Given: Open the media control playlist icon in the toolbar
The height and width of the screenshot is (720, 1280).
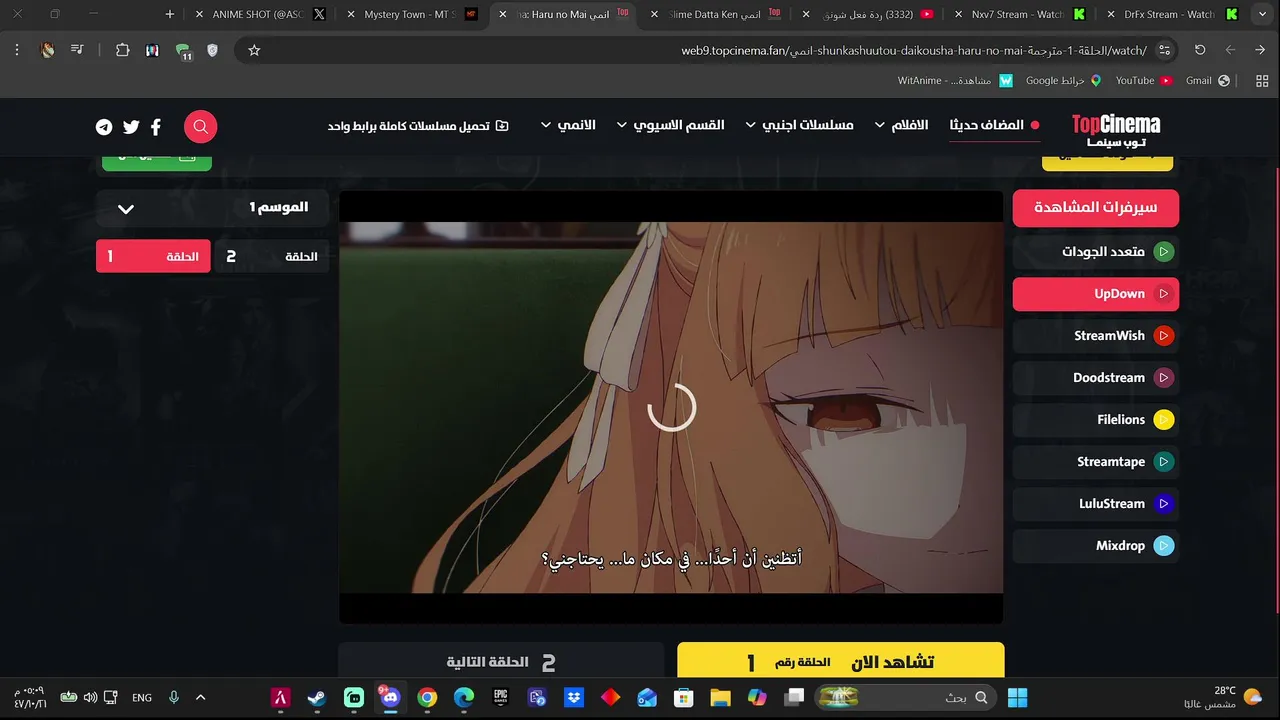Looking at the screenshot, I should coord(77,50).
